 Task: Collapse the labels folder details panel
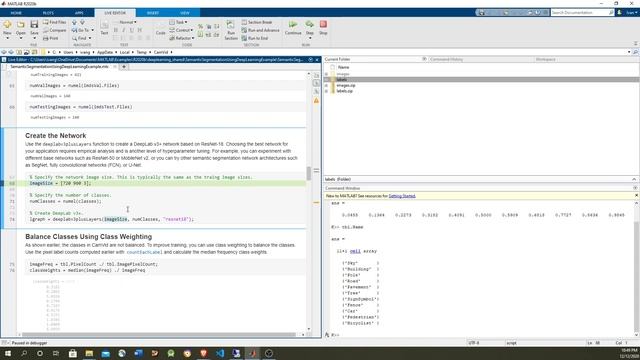[634, 179]
